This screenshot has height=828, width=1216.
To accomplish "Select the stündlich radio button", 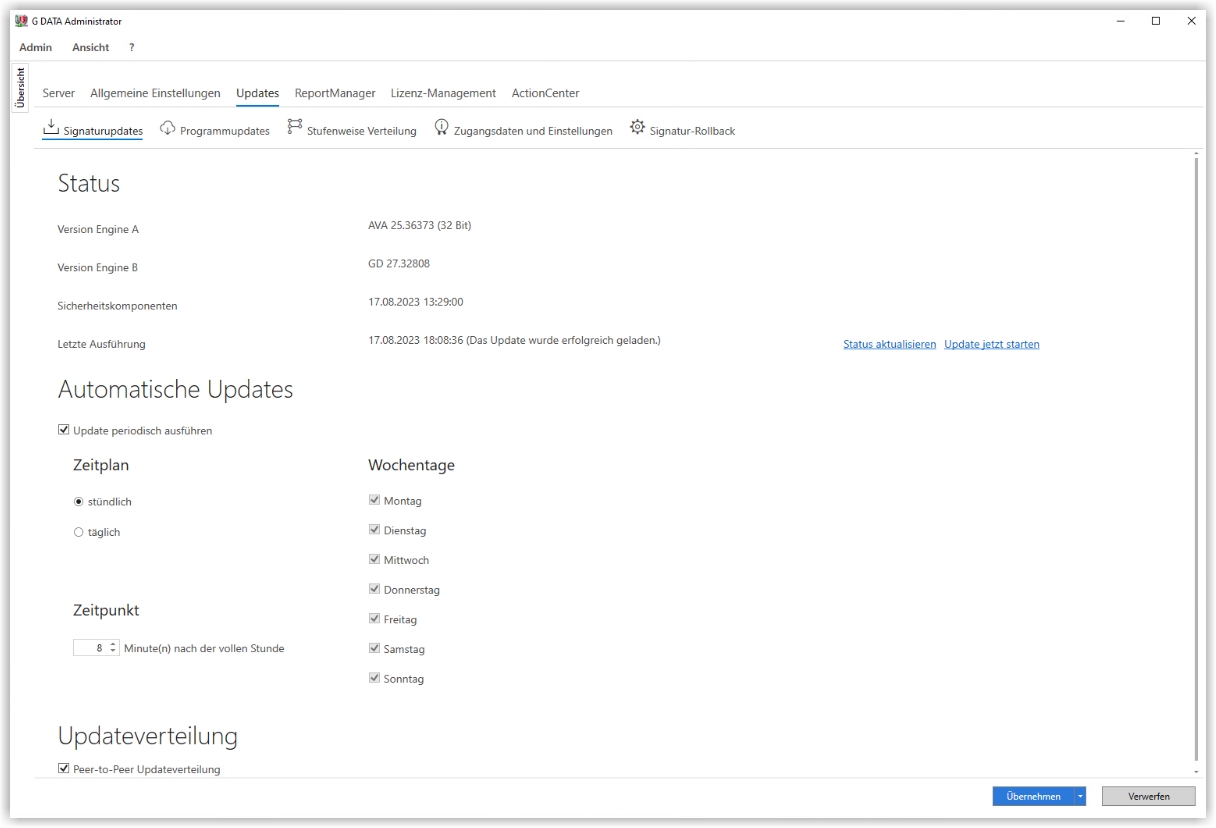I will click(x=79, y=502).
